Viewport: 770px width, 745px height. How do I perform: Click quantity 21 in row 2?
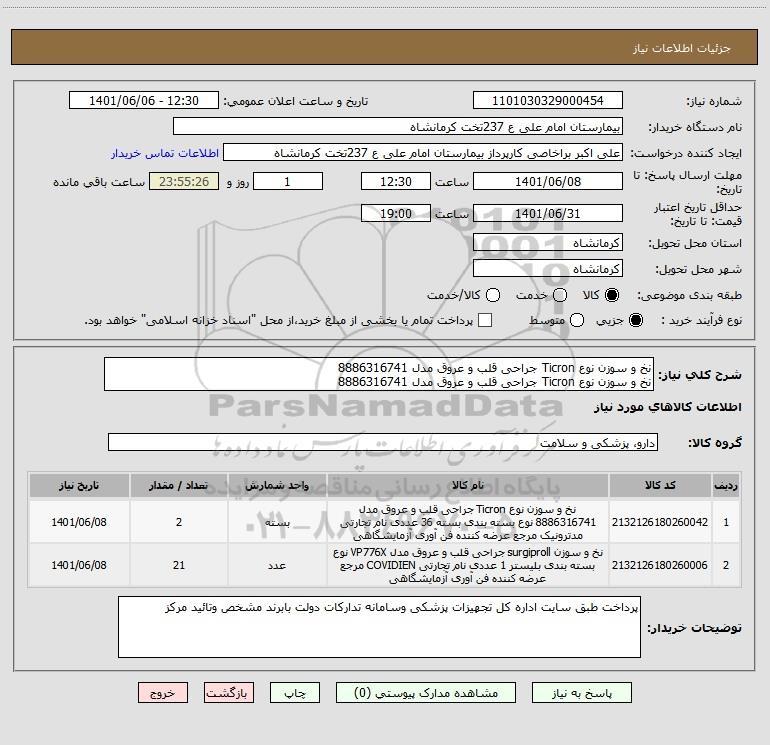click(x=179, y=565)
